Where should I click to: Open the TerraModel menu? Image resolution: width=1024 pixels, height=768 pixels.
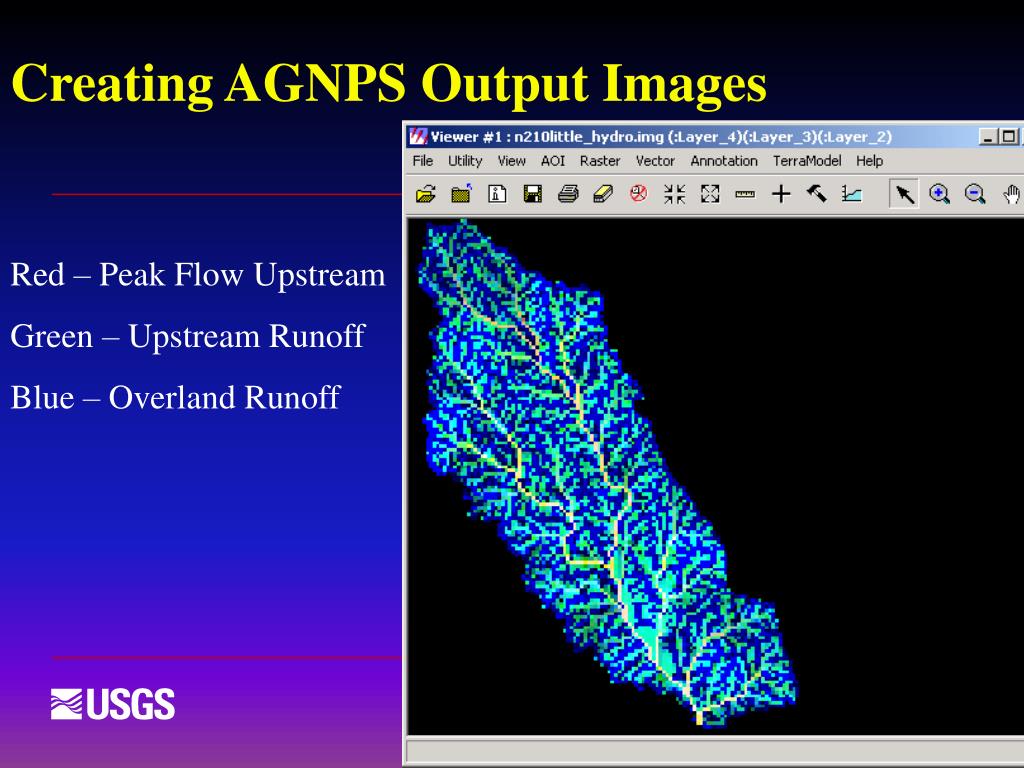(807, 161)
